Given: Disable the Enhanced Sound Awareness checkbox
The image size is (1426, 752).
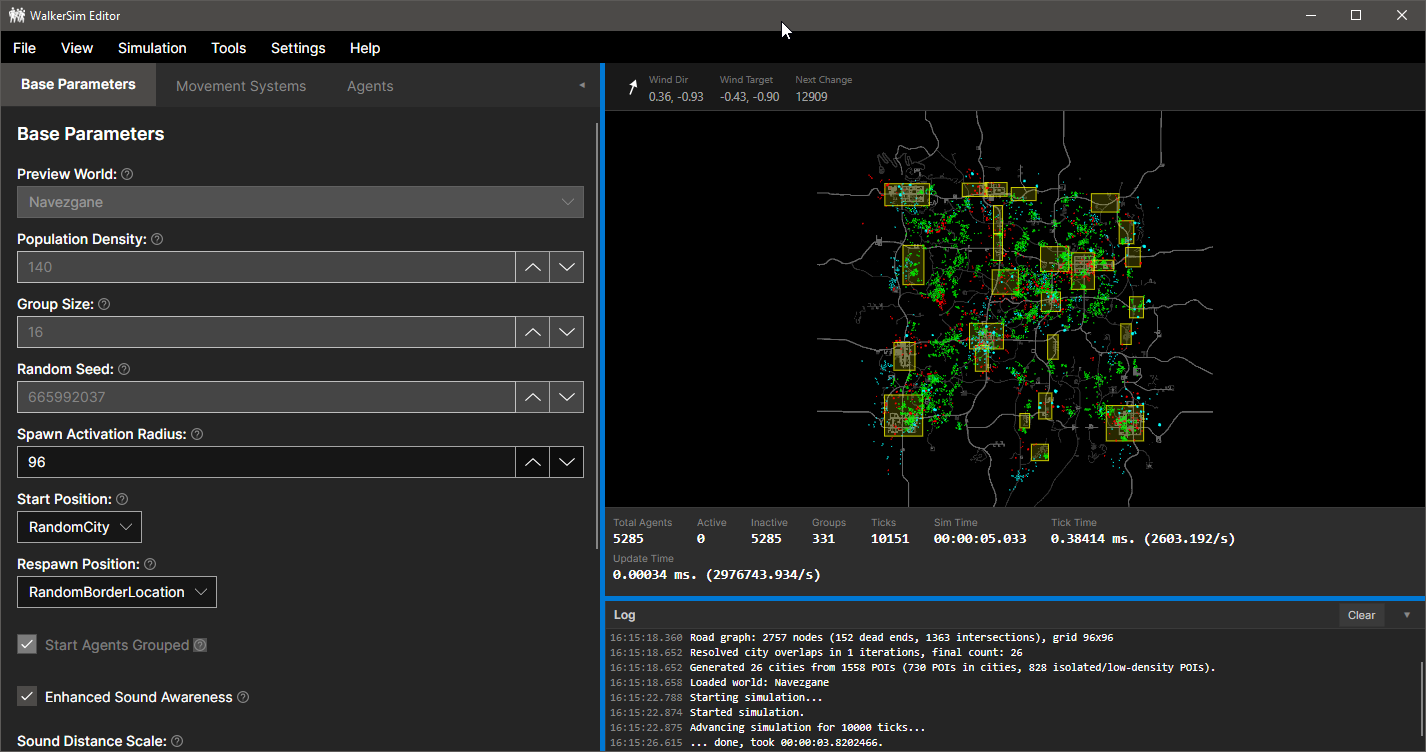Looking at the screenshot, I should point(27,697).
